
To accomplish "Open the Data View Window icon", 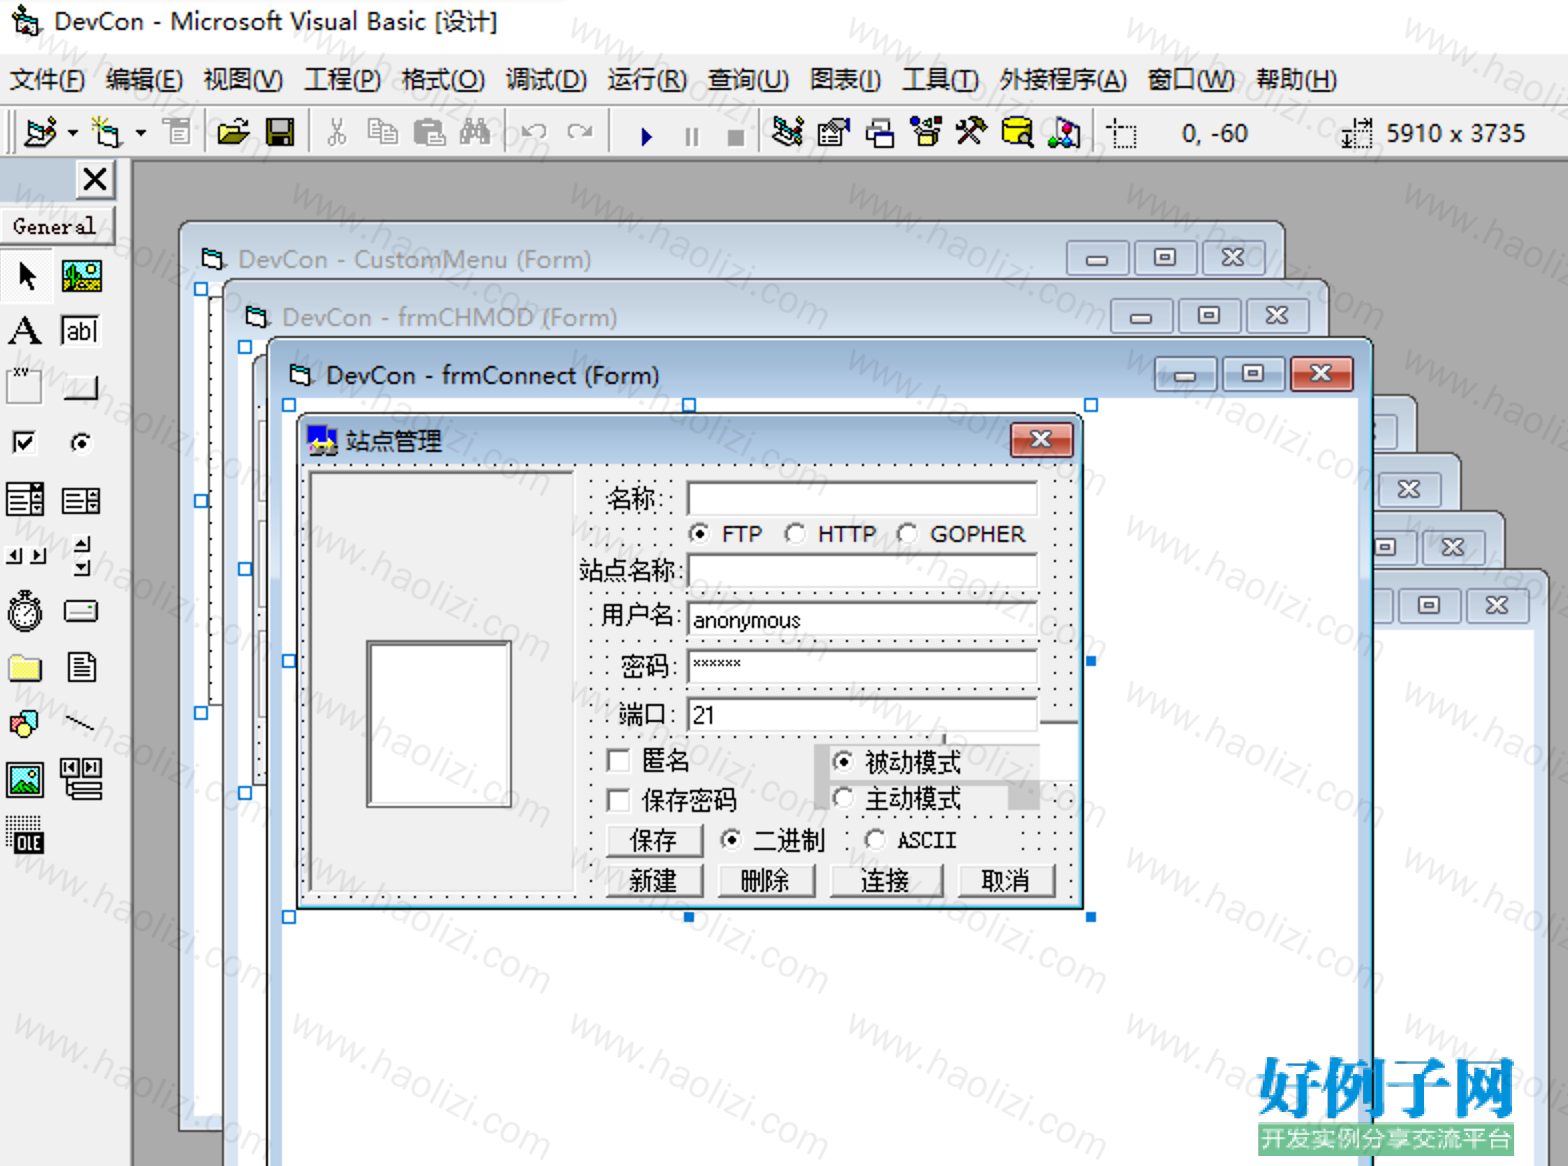I will 1017,132.
